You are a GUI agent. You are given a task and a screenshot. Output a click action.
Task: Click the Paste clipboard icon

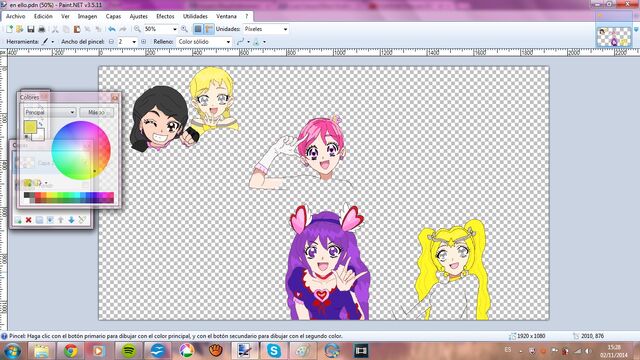point(77,29)
